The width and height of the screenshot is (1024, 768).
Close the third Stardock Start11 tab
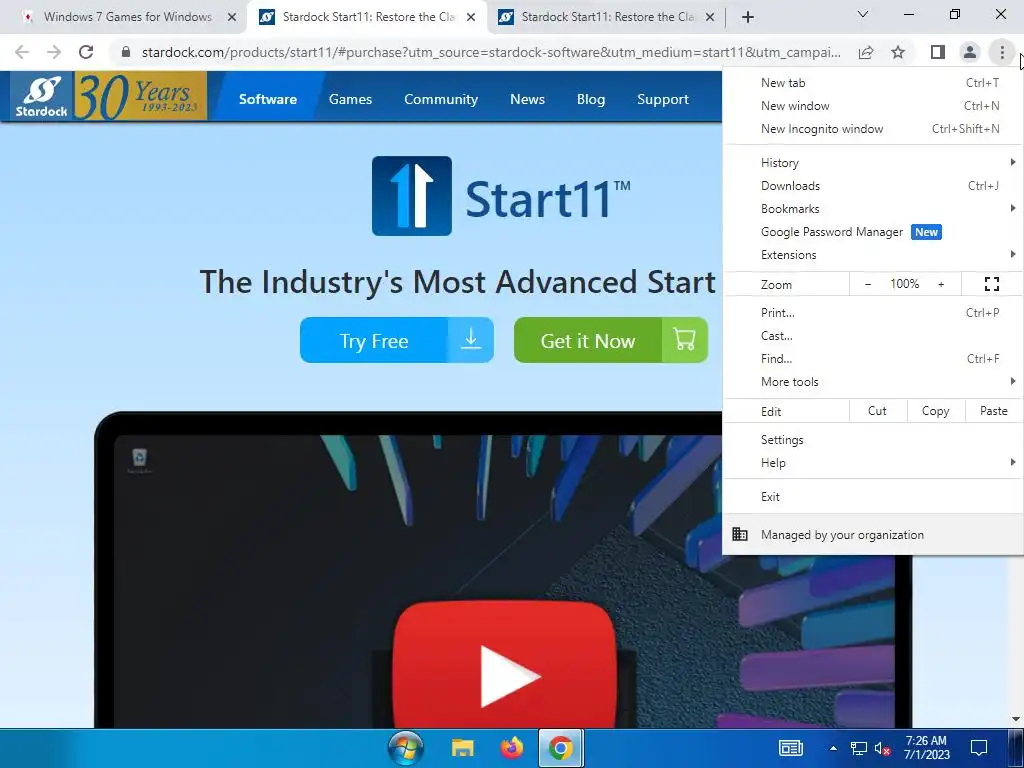(x=710, y=17)
